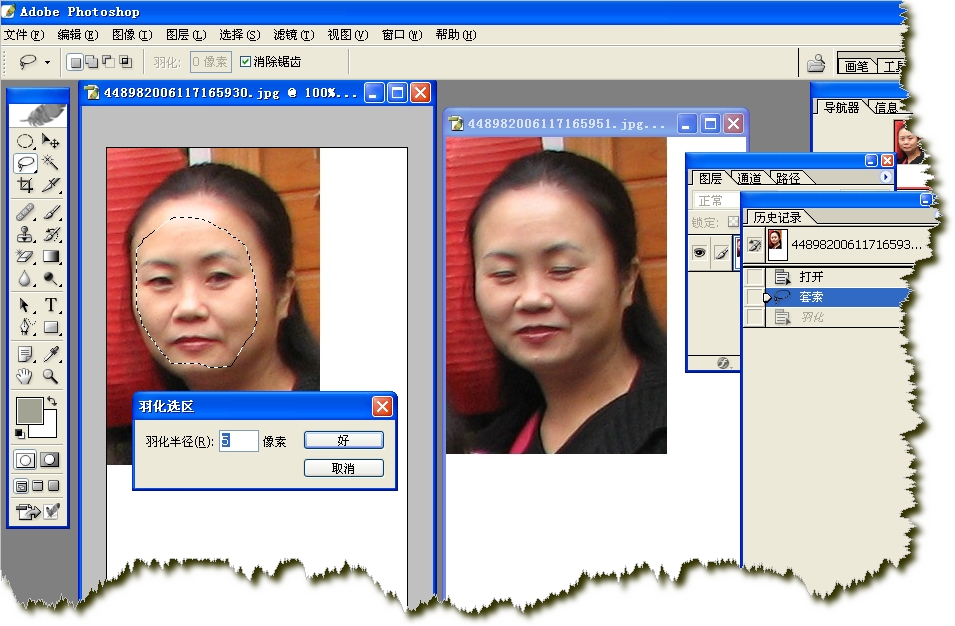955x626 pixels.
Task: Select the Move tool
Action: tap(51, 141)
